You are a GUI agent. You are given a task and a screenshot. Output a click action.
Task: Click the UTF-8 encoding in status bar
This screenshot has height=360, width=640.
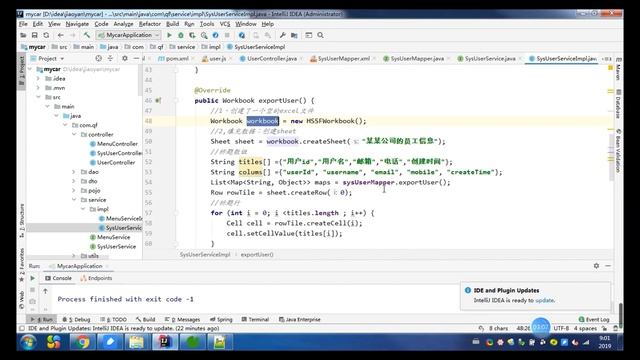(561, 328)
